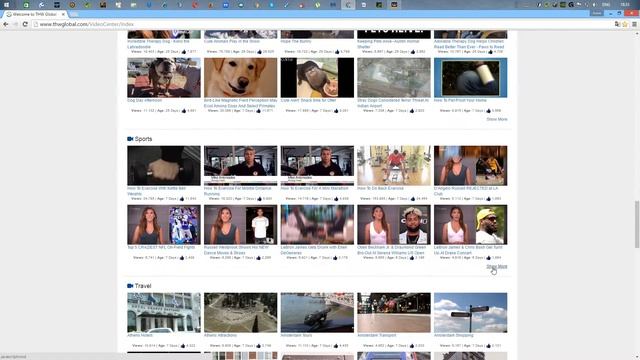
Task: Click the thumbs-up under the Amsterdam Shopping video
Action: pos(488,346)
